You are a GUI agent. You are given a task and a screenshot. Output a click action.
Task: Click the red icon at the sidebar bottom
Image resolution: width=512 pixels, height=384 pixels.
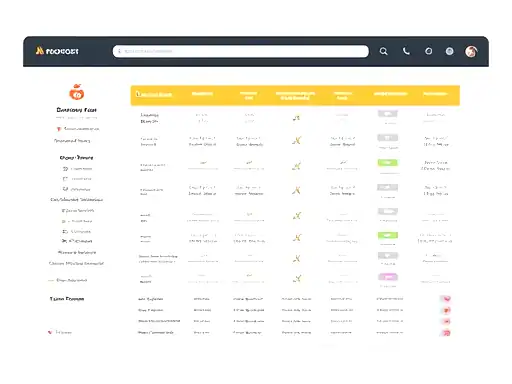tap(50, 332)
